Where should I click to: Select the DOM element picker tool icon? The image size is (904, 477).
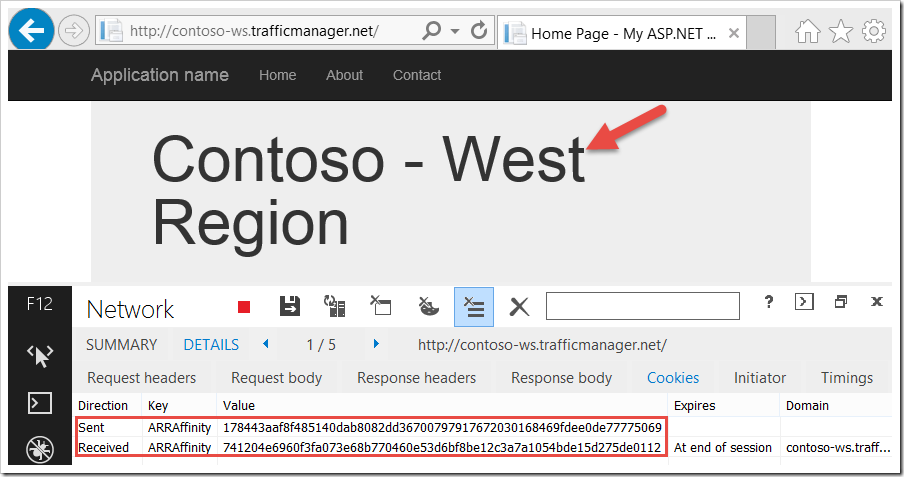coord(40,355)
